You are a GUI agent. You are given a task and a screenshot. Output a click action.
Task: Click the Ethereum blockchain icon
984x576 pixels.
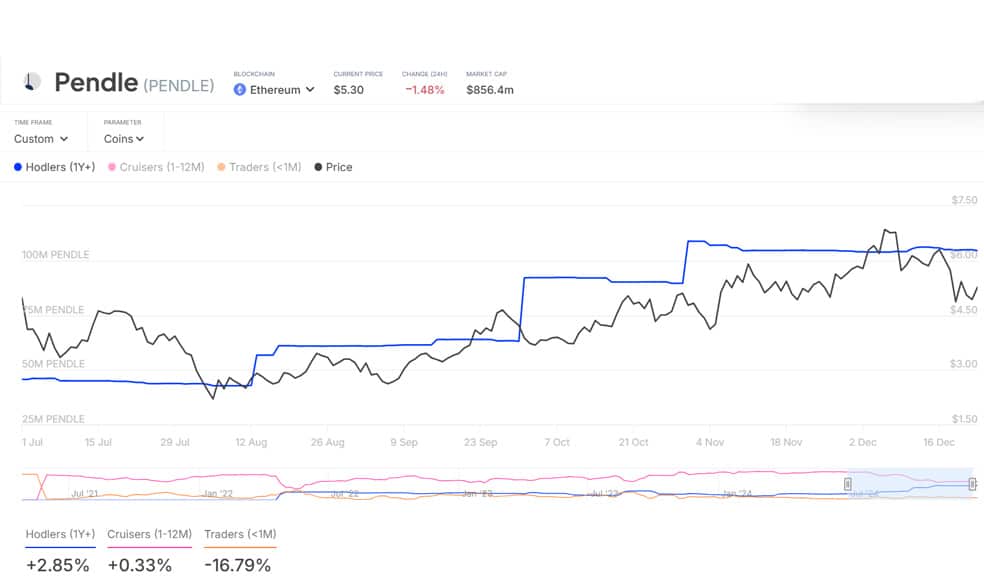click(x=239, y=90)
